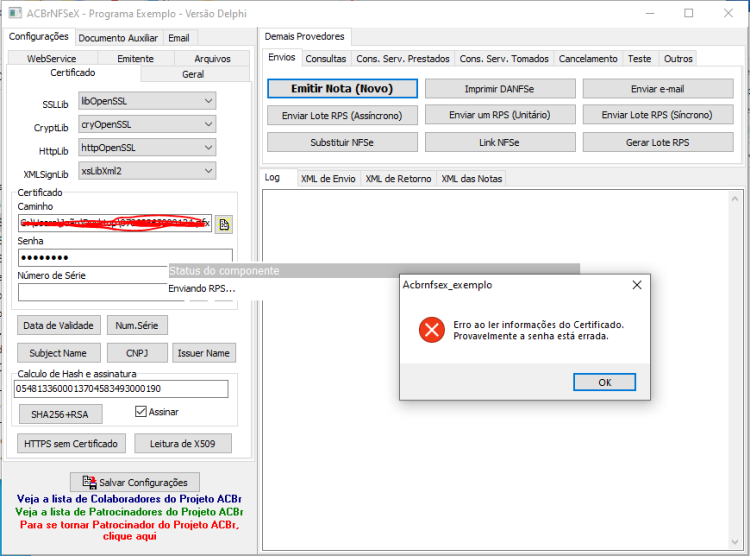Open the Outros tab
The height and width of the screenshot is (556, 750).
click(x=678, y=58)
